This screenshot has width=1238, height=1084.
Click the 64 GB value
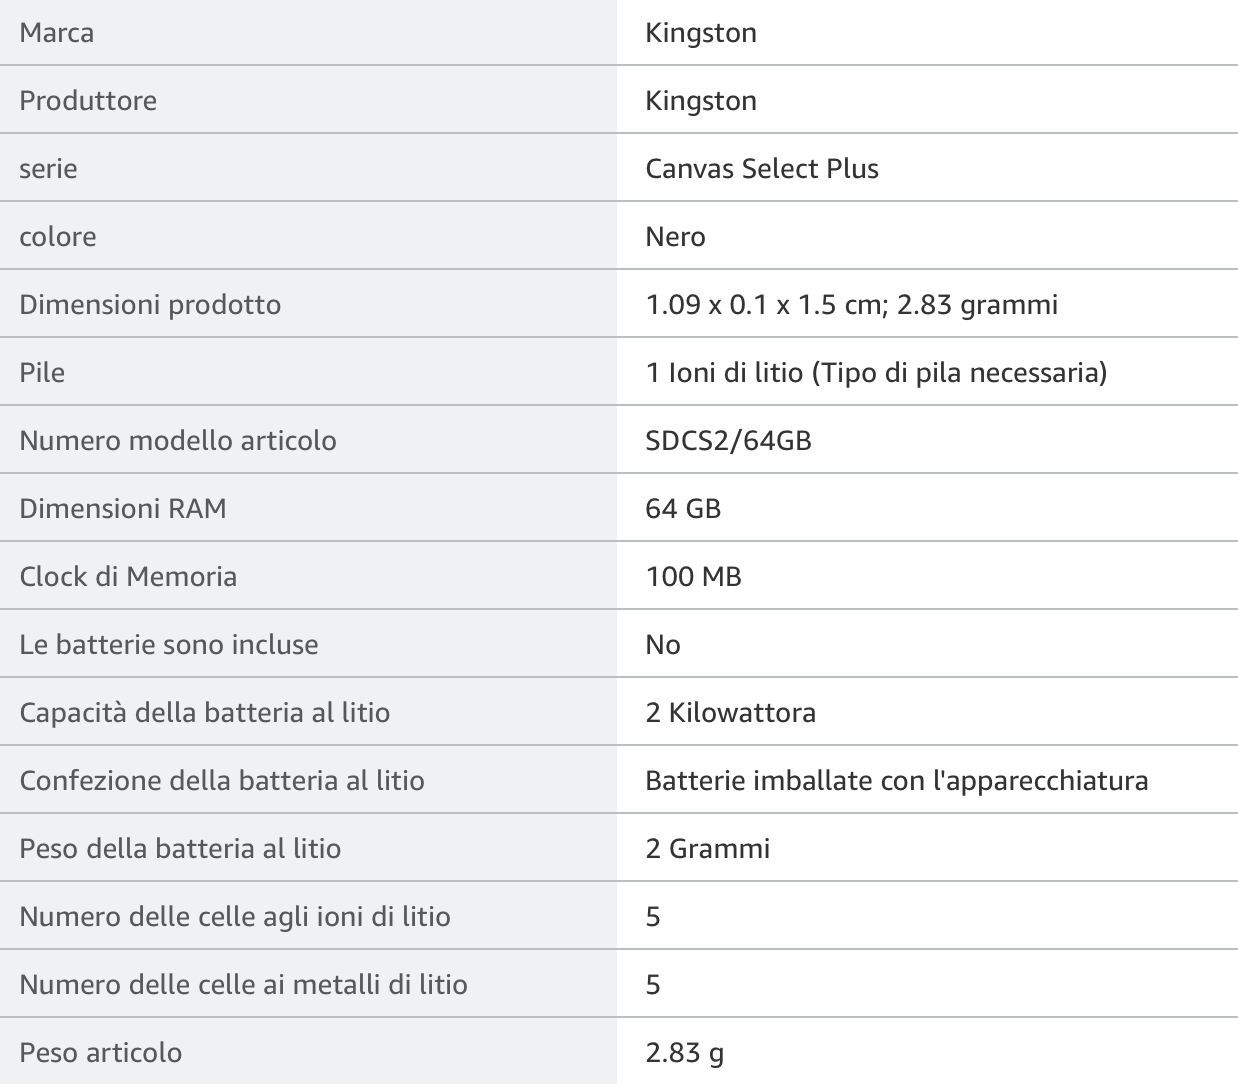[683, 509]
